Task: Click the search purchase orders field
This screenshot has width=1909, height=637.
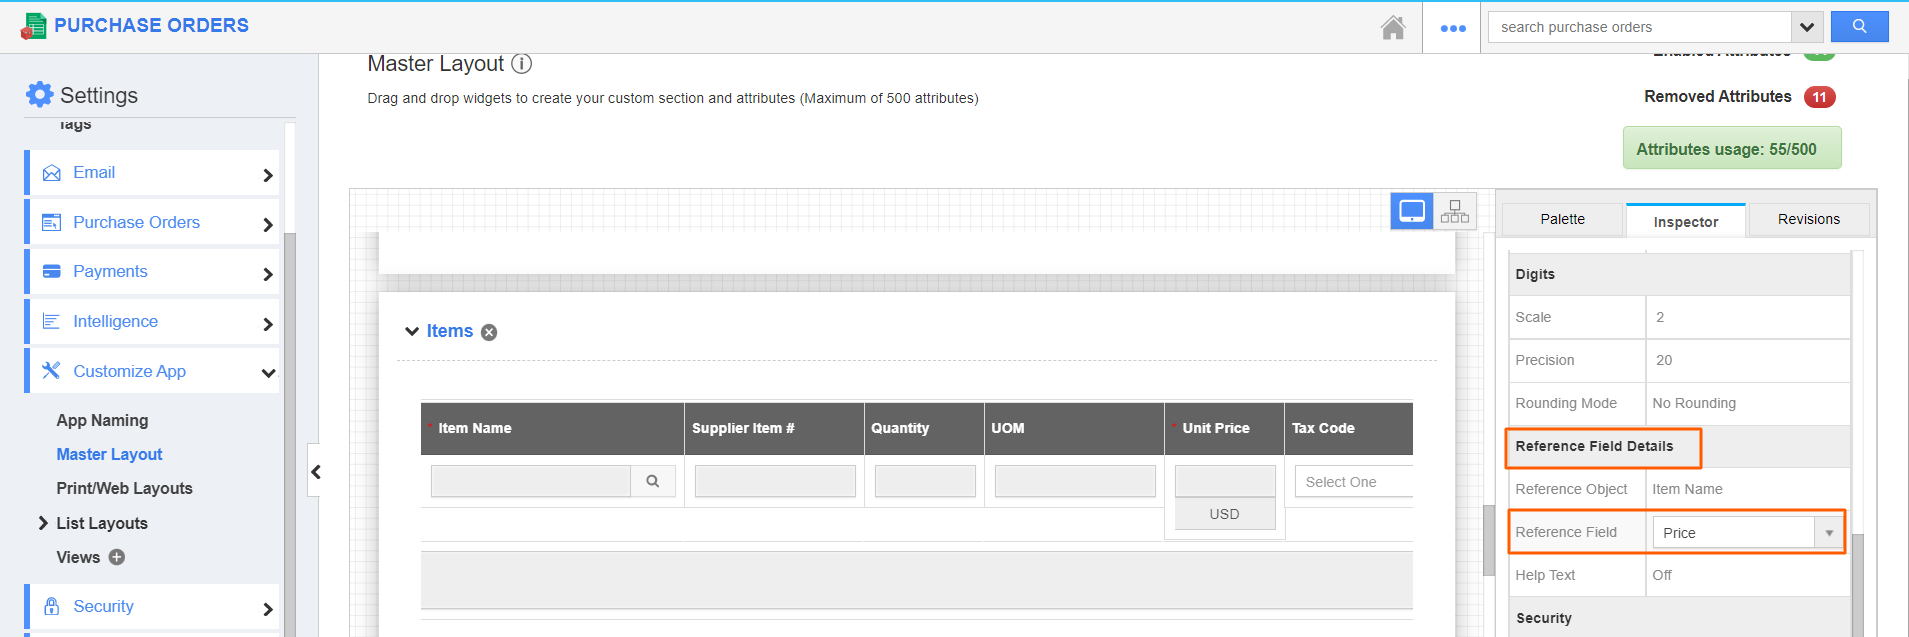Action: [1640, 27]
